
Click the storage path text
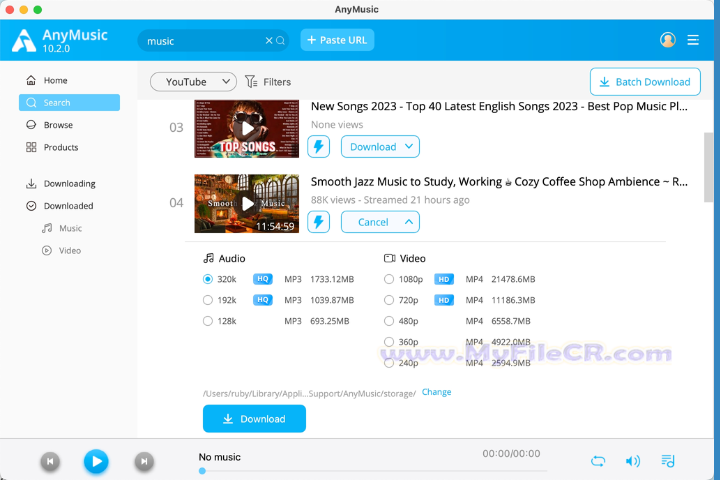[x=309, y=394]
